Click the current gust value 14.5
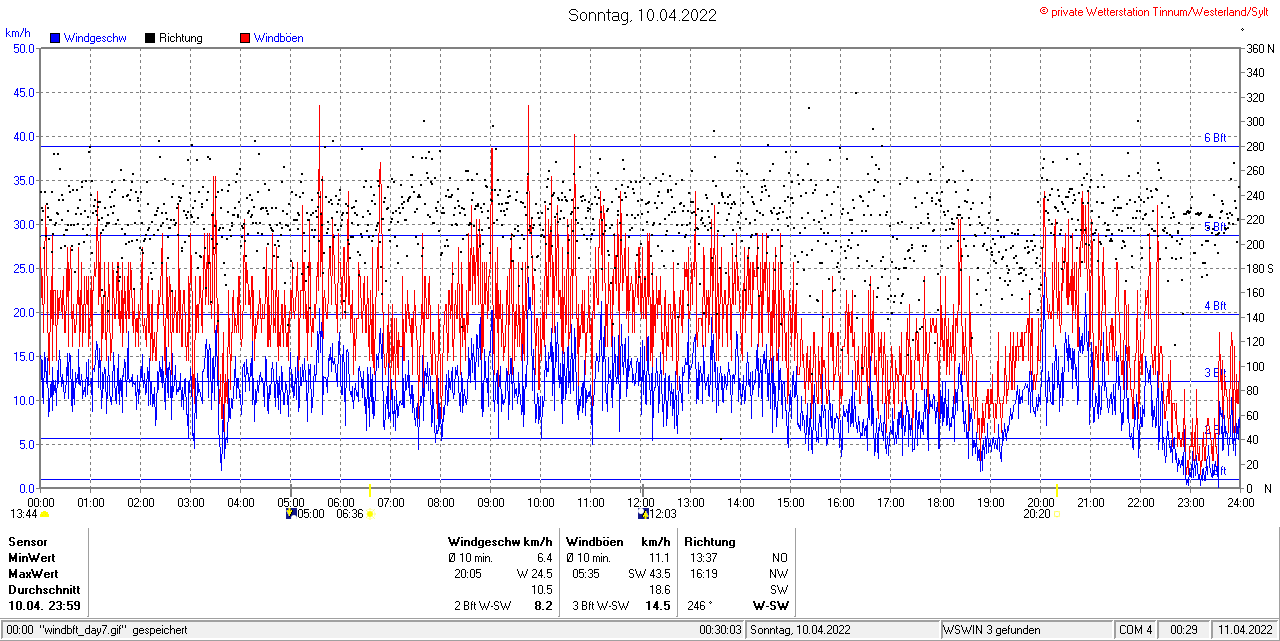The image size is (1280, 641). [x=657, y=606]
